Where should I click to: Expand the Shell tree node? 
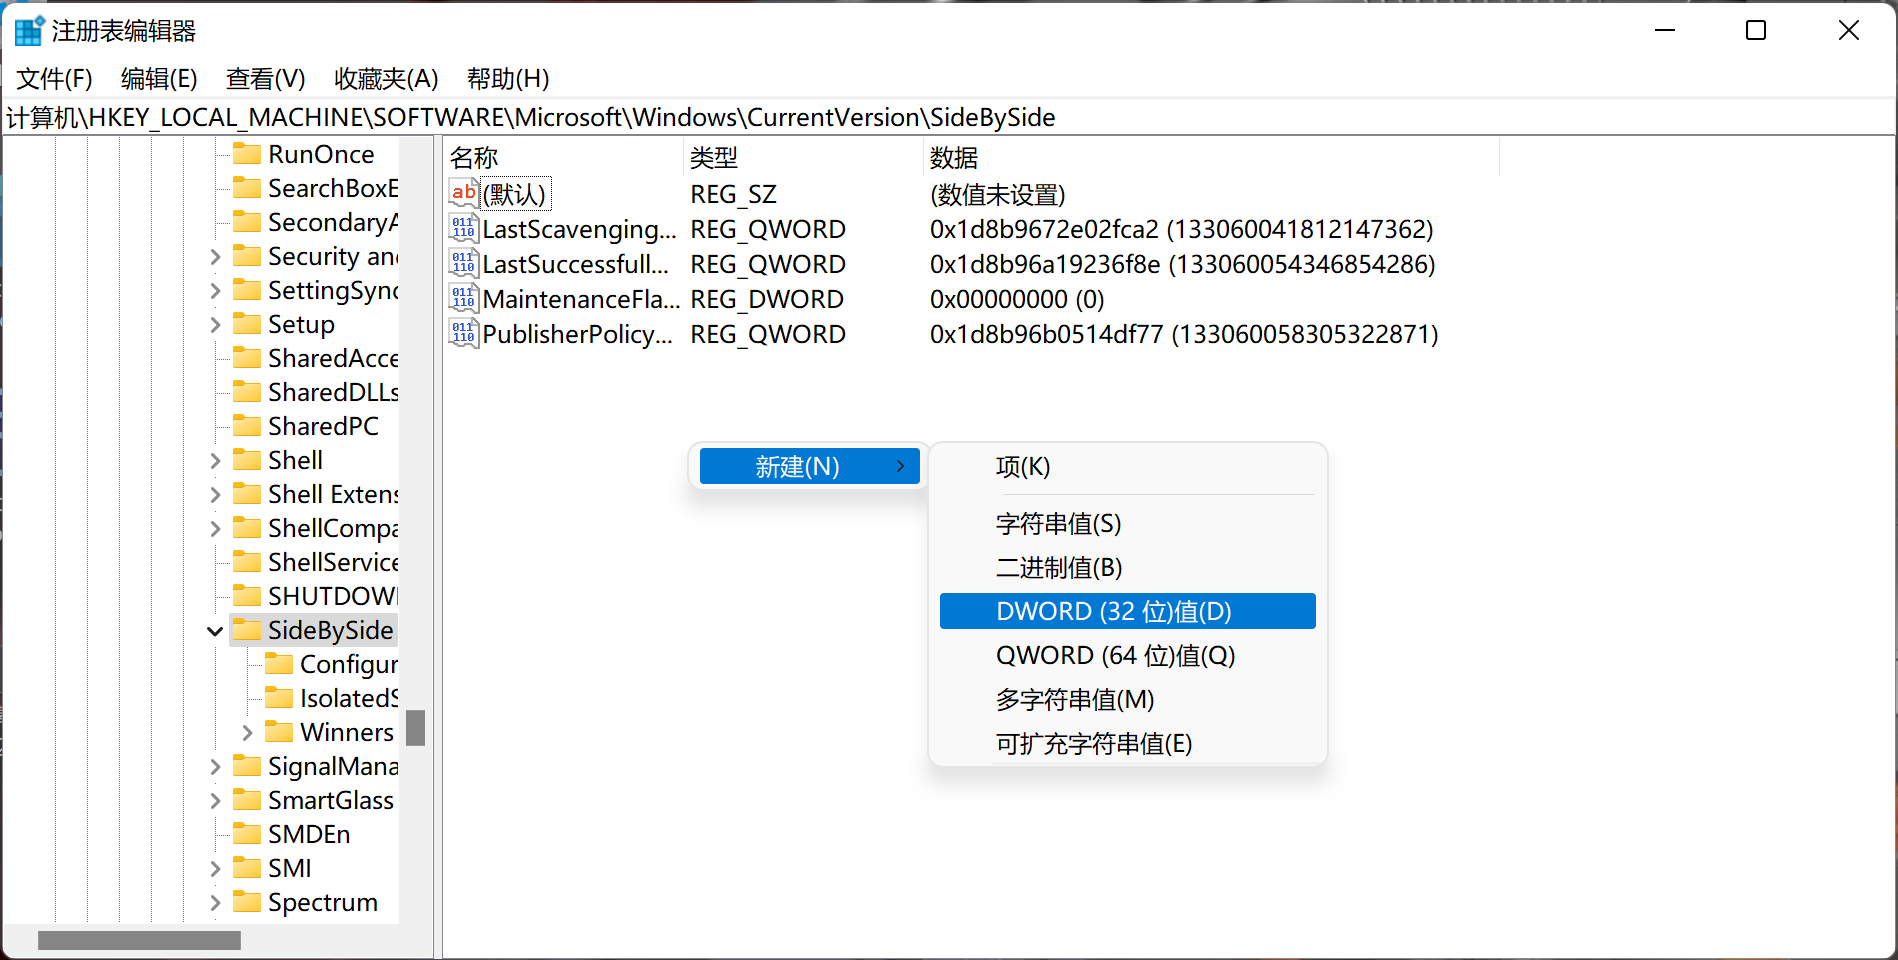[x=215, y=461]
